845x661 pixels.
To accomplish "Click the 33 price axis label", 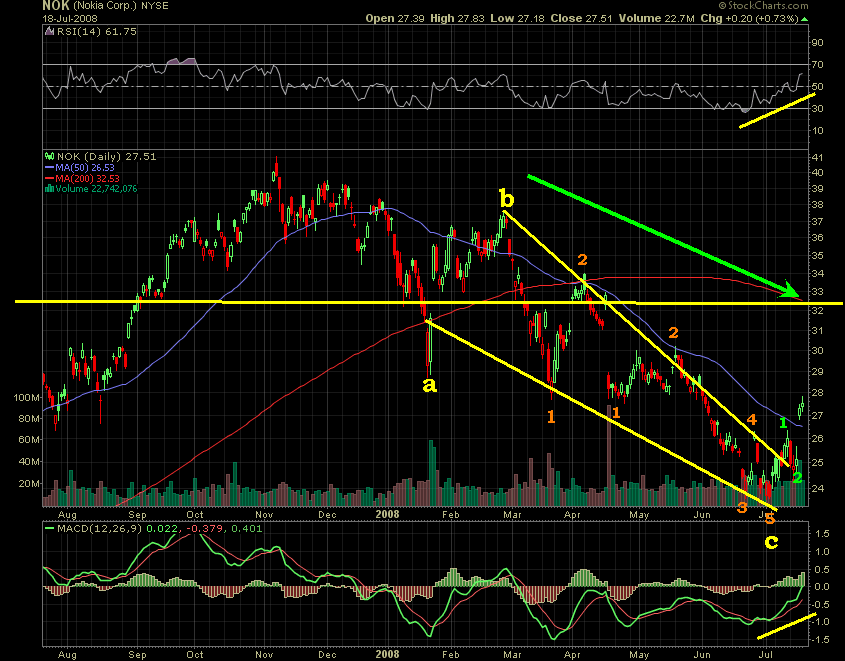I will (817, 291).
